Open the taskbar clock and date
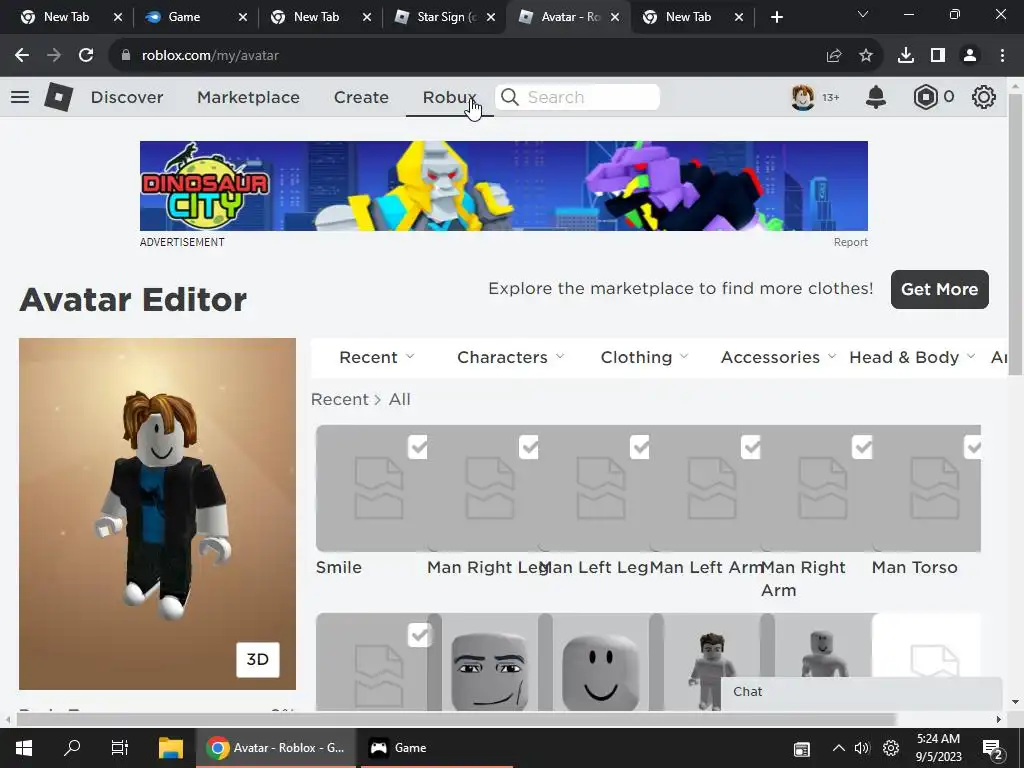 coord(938,748)
